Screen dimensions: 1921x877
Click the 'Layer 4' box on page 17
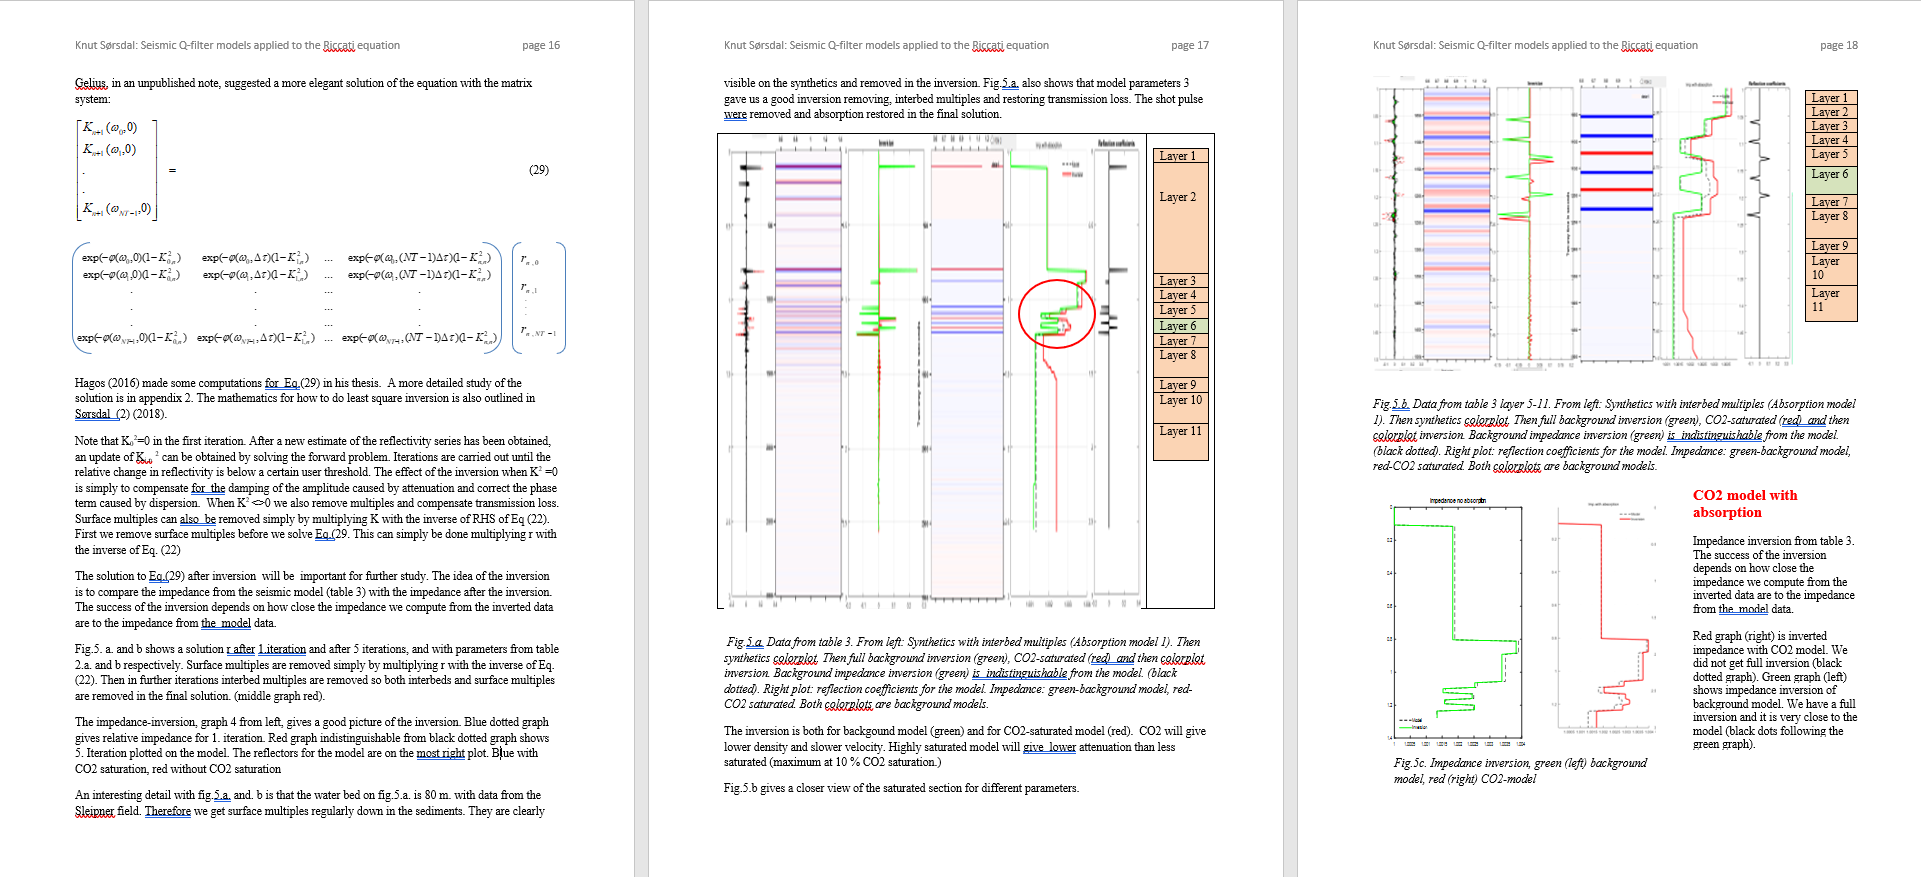1180,295
